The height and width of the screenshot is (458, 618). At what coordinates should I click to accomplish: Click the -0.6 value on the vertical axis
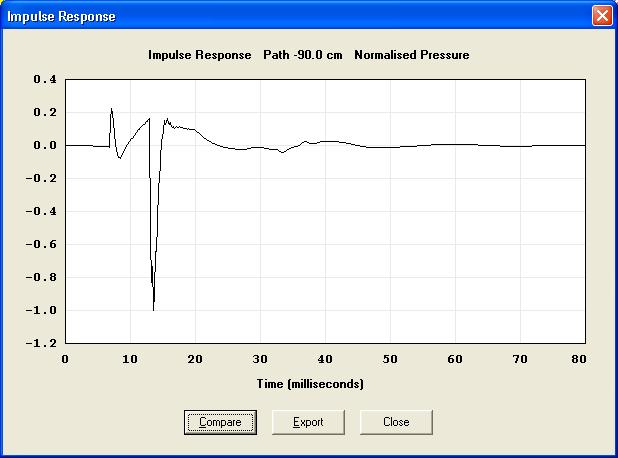(x=41, y=244)
